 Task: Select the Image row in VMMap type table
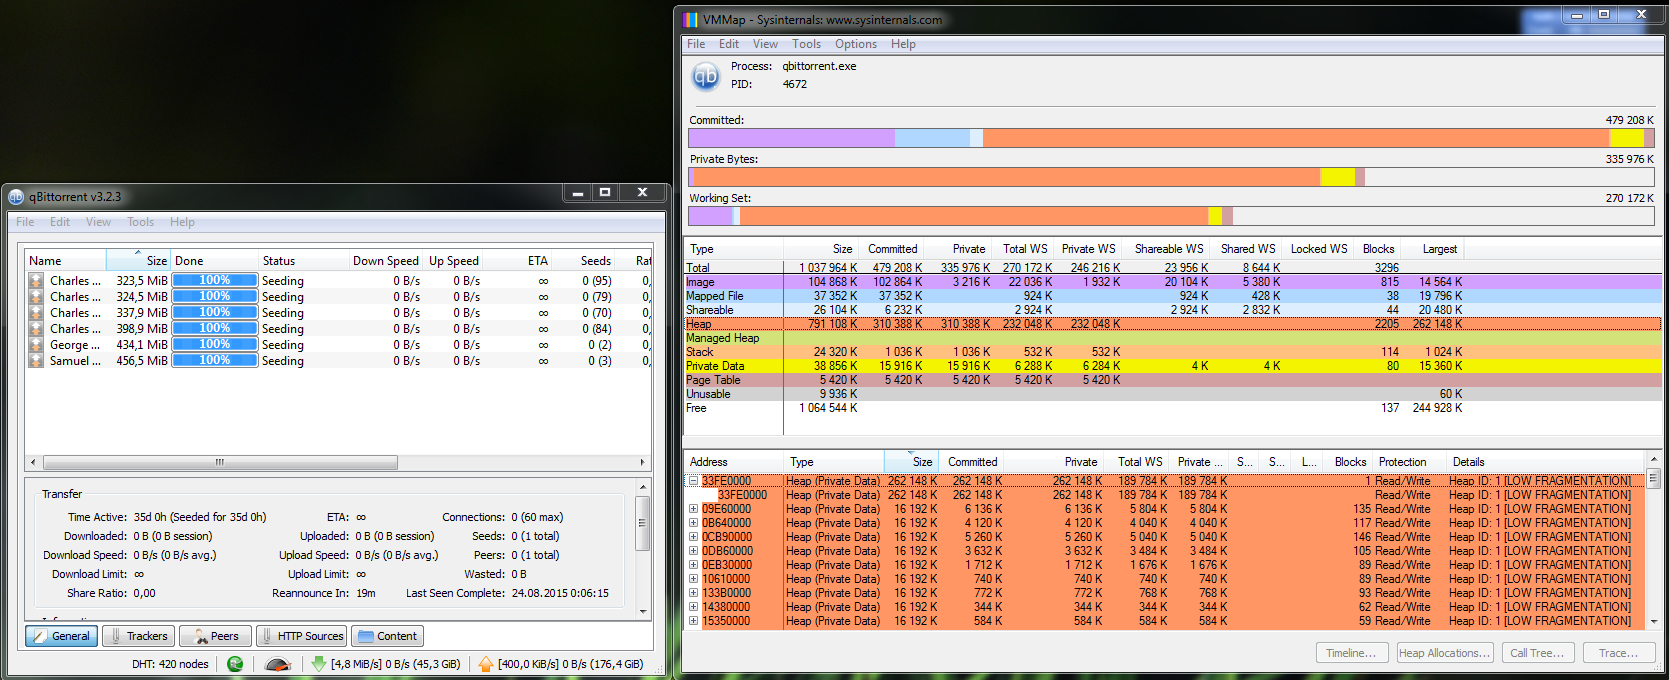[1173, 282]
